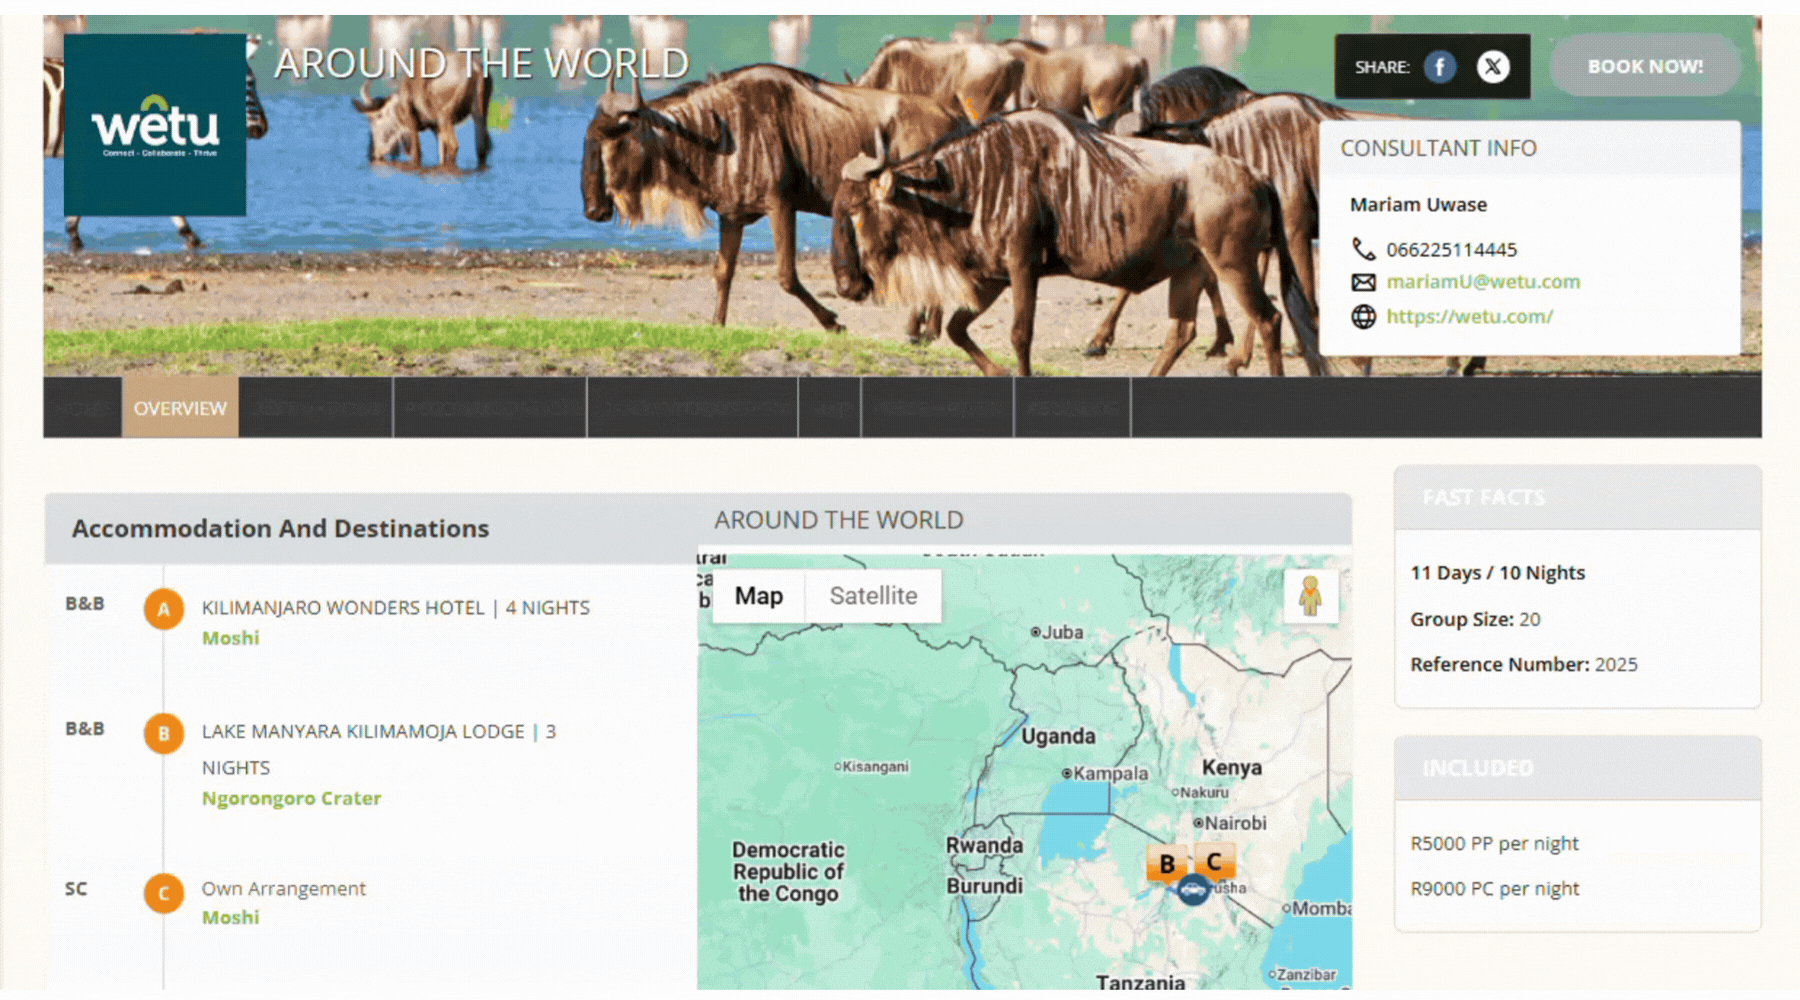Click the phone icon in Consultant Info
1800x1000 pixels.
1363,249
